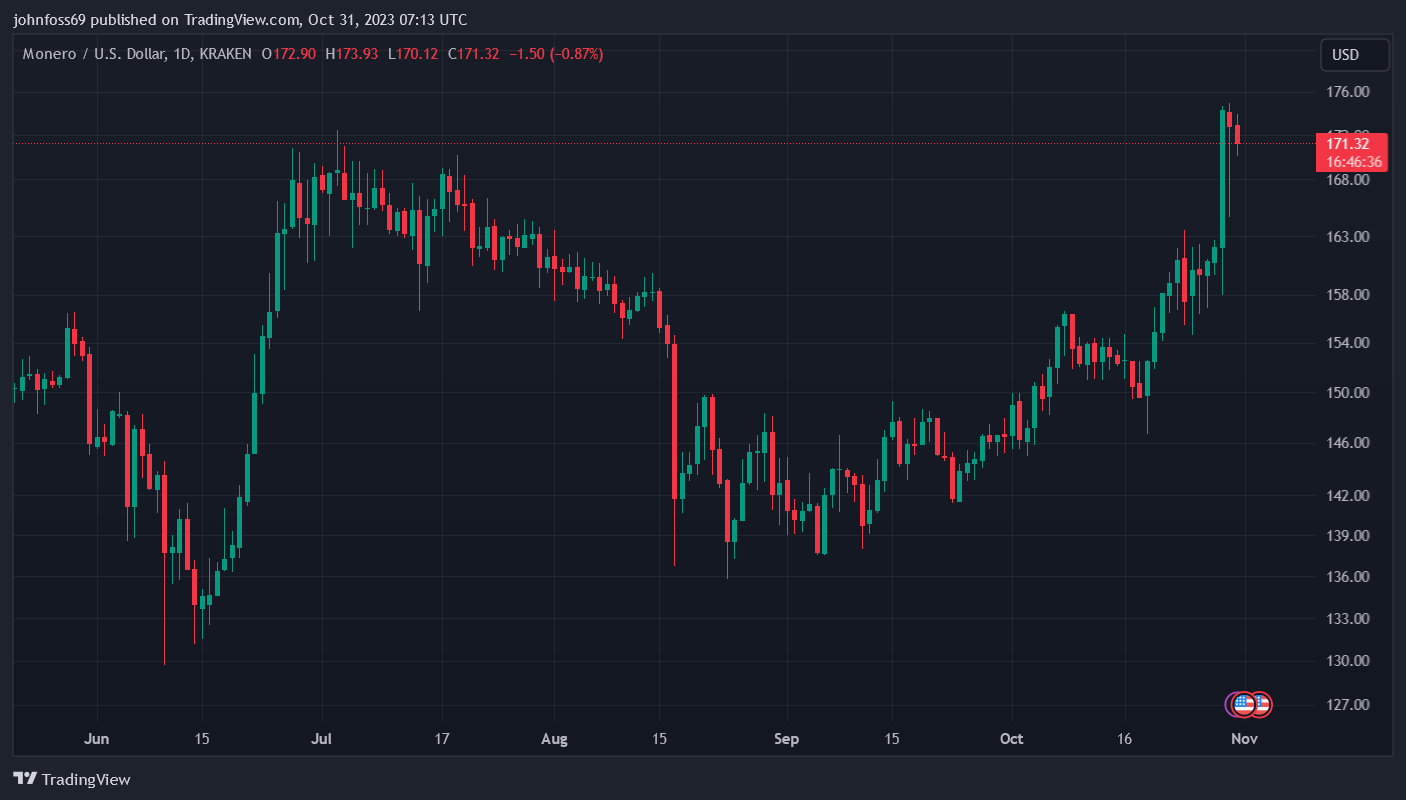Click the Nov label on time axis
The width and height of the screenshot is (1406, 800).
coord(1244,739)
